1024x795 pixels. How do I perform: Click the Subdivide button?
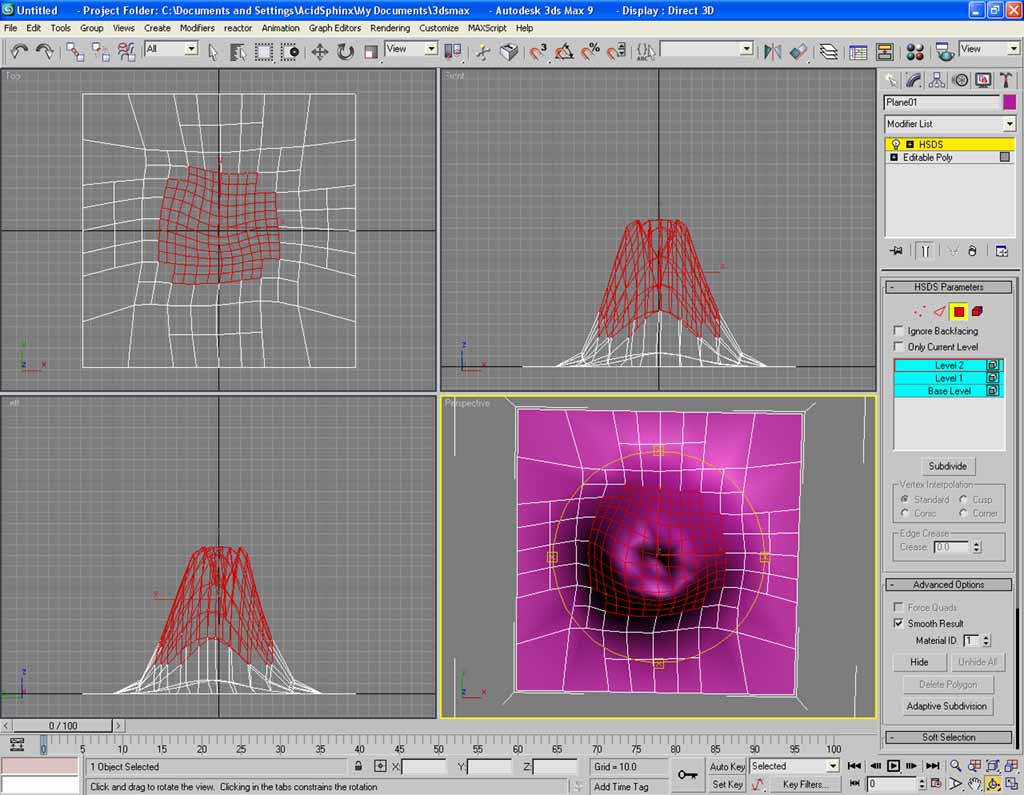point(947,467)
